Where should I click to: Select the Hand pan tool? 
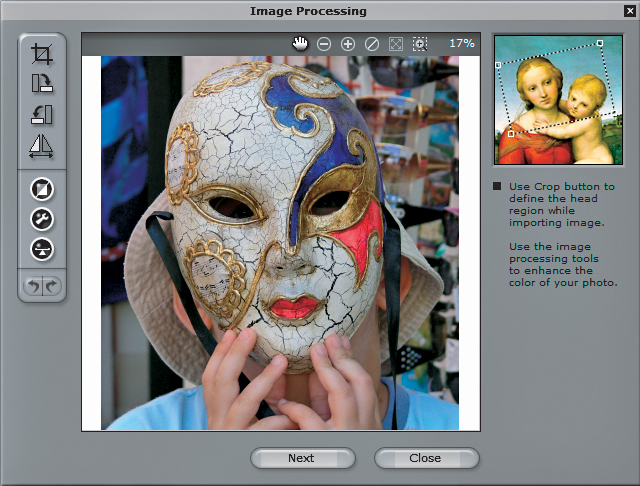299,44
